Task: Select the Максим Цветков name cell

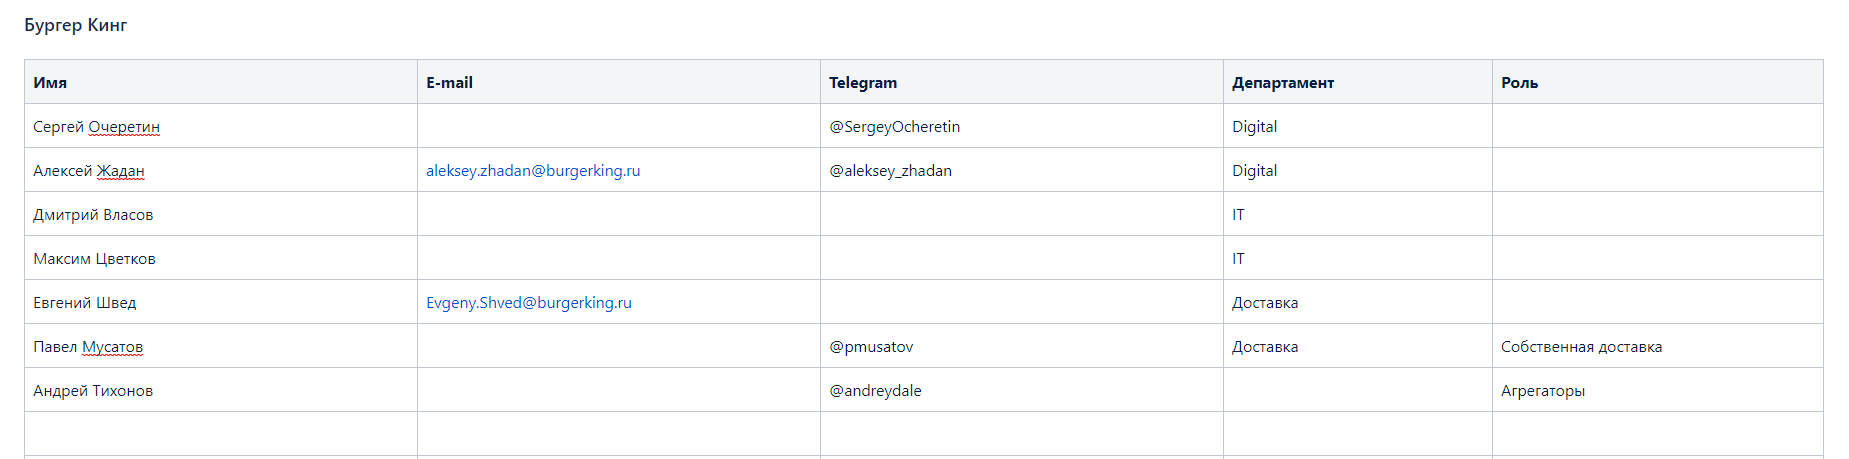Action: point(94,259)
